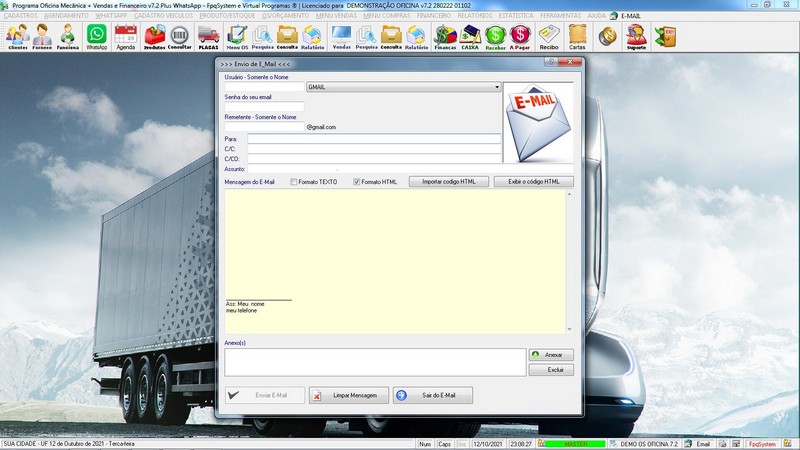Viewport: 800px width, 450px height.
Task: Focus the Usuário name input field
Action: tap(264, 87)
